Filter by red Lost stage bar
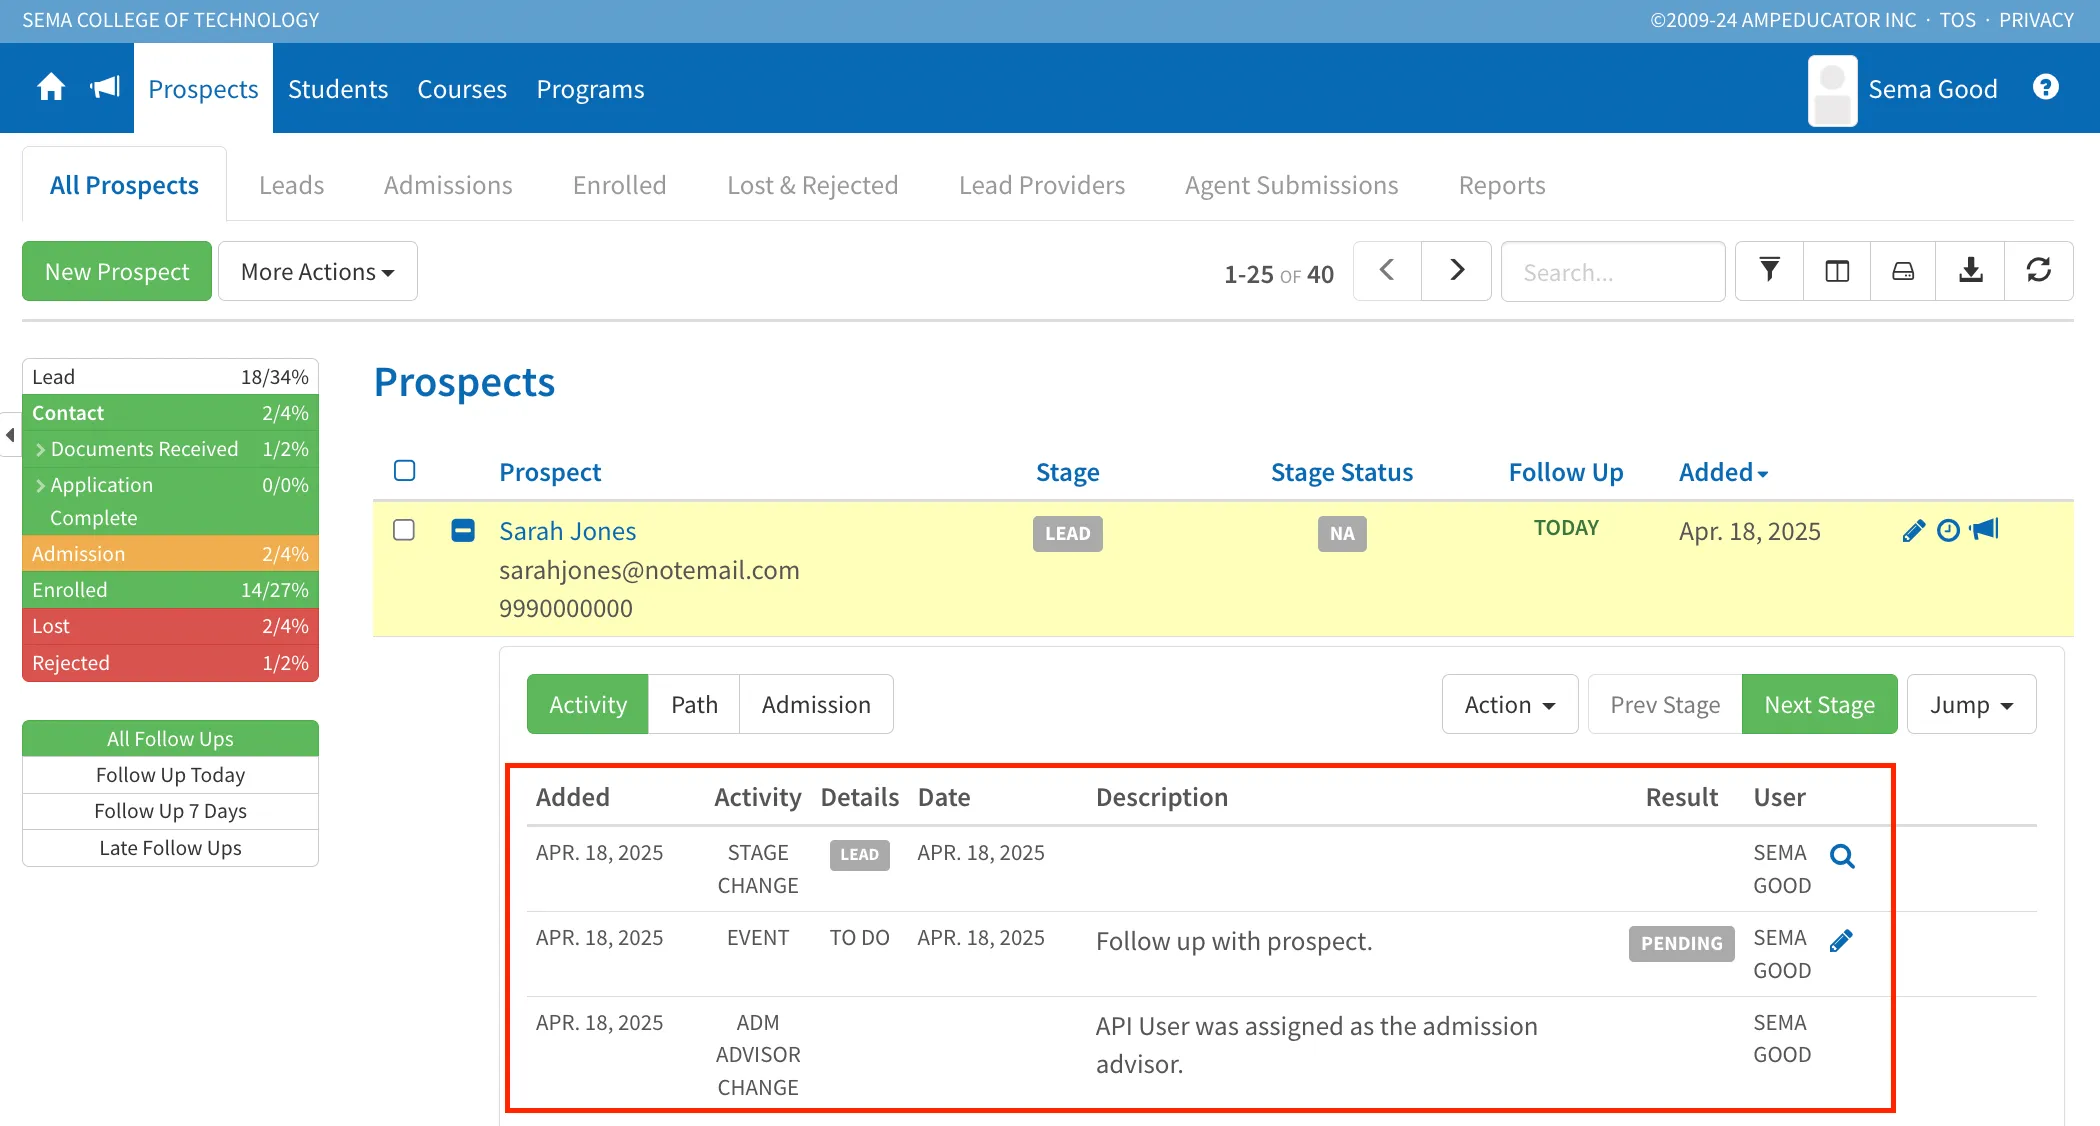Screen dimensions: 2100x1126 click(x=170, y=626)
